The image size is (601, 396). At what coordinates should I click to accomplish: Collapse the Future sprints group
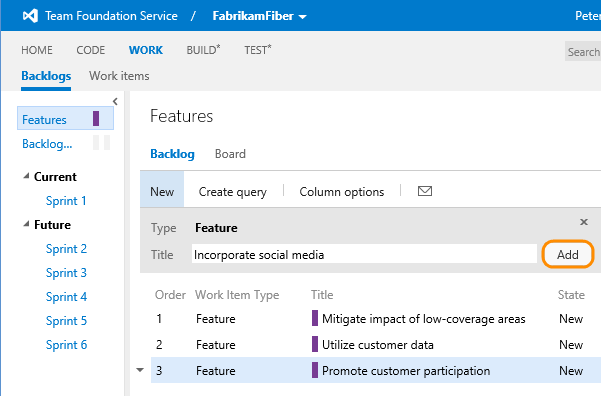coord(26,224)
